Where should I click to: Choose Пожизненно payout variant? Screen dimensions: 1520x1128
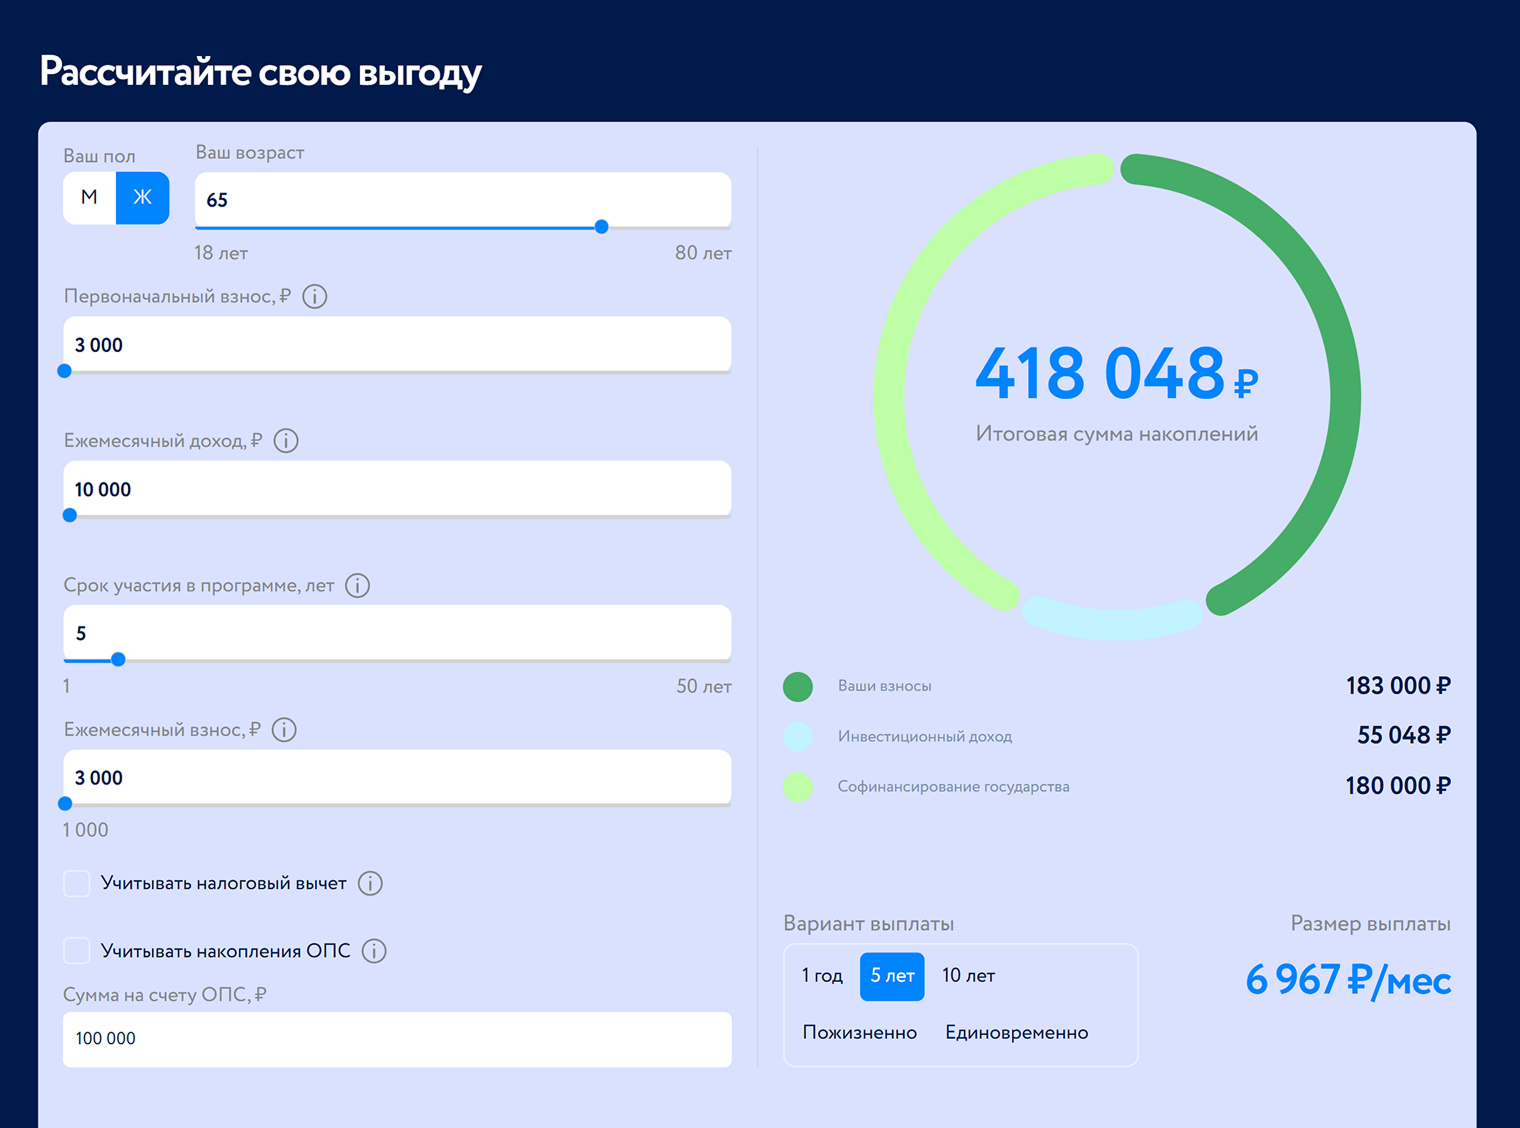[x=860, y=1033]
